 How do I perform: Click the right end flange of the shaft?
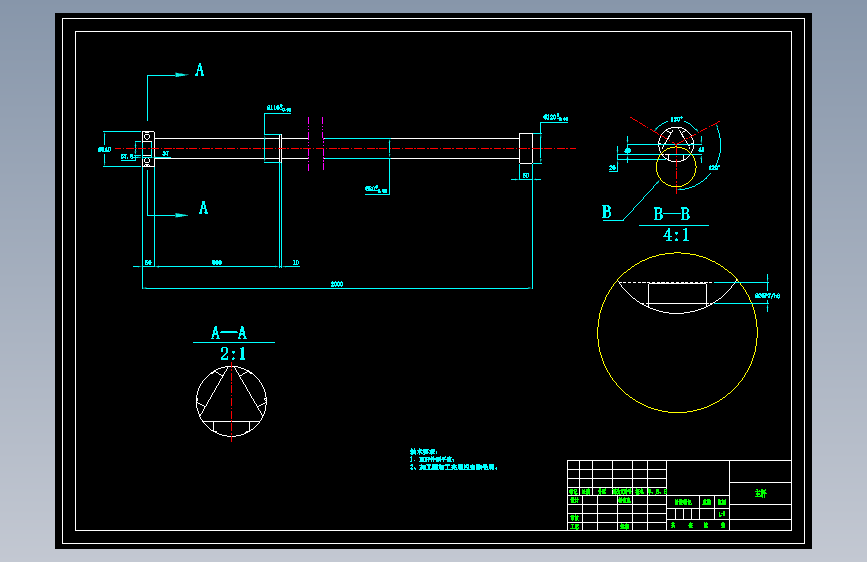coord(526,148)
